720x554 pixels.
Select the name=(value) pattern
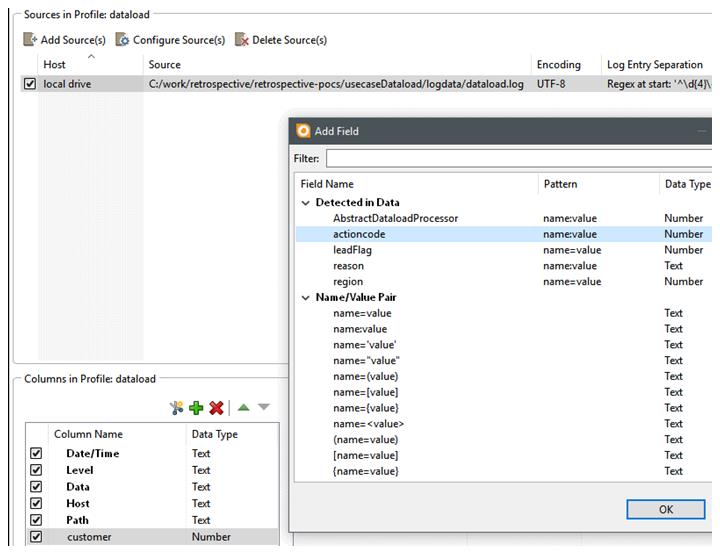coord(366,376)
